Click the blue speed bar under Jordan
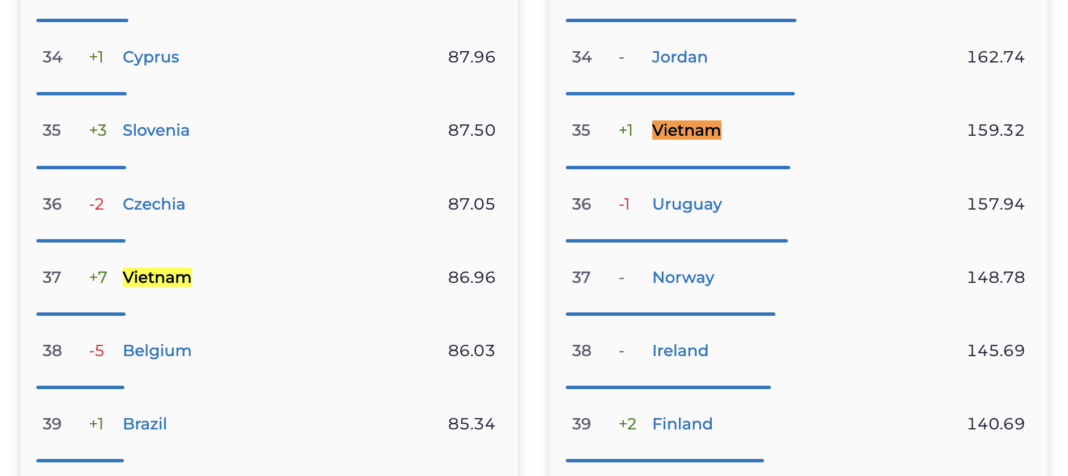The width and height of the screenshot is (1068, 476). (680, 93)
